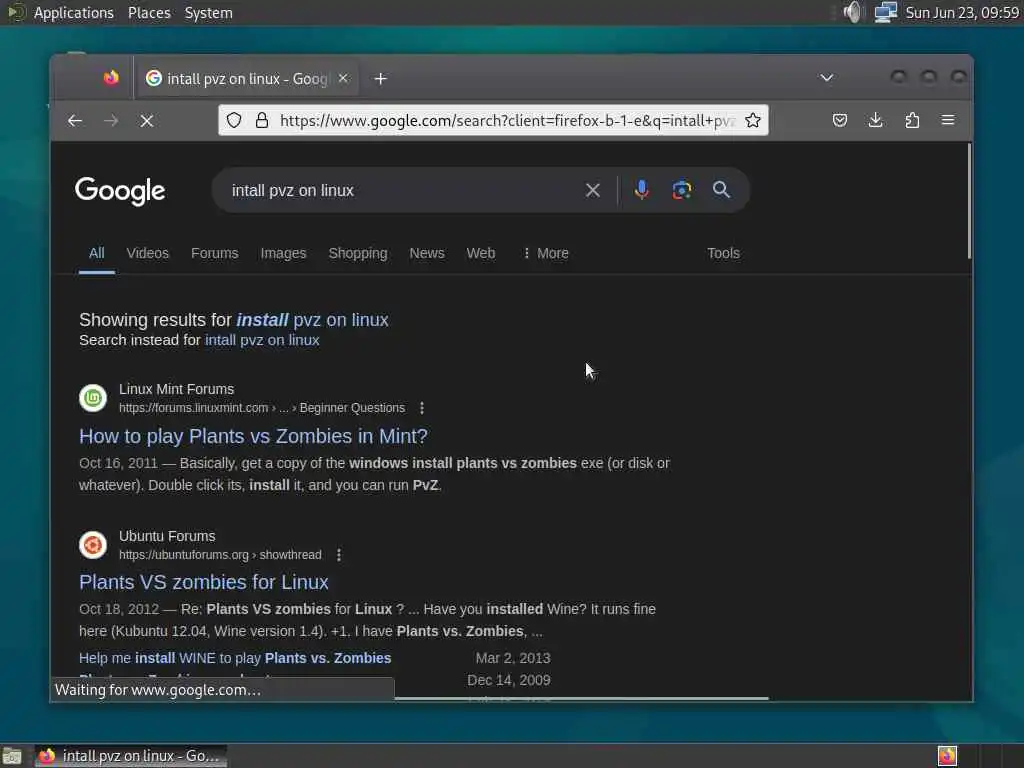This screenshot has height=768, width=1024.
Task: Switch to the Videos tab
Action: click(x=148, y=253)
